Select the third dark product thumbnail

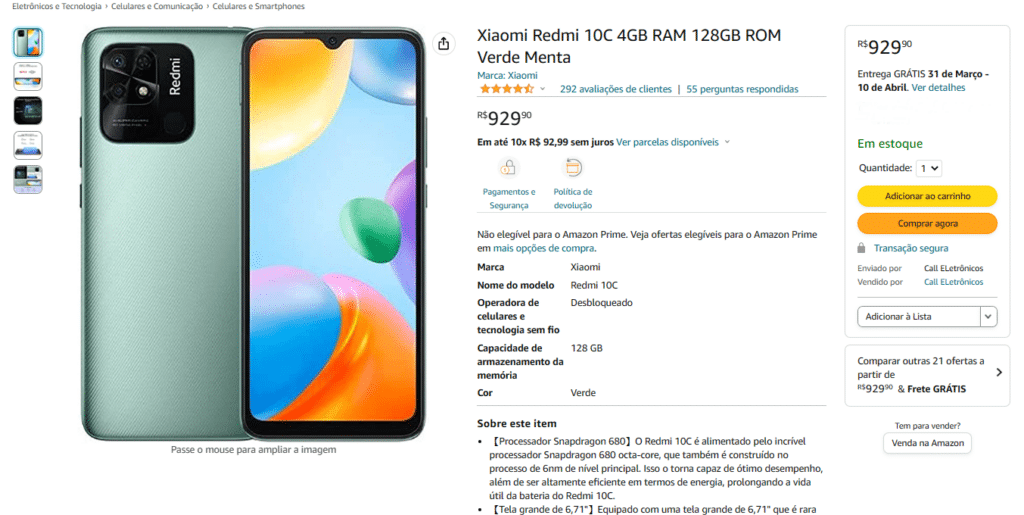[x=28, y=110]
